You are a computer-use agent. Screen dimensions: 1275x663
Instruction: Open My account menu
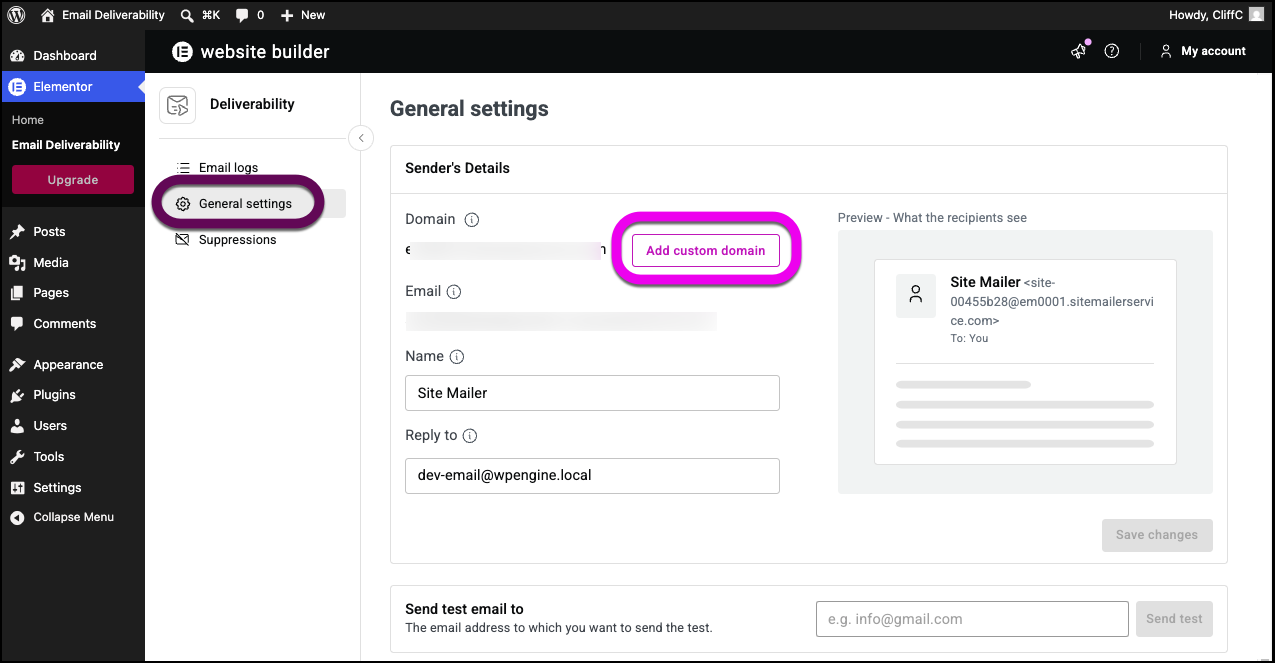click(1203, 52)
